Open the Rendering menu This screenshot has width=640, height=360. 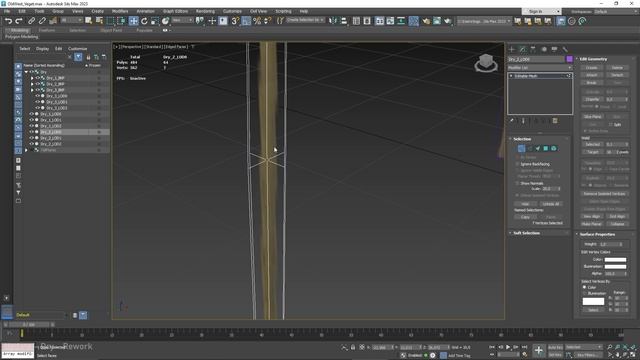205,11
